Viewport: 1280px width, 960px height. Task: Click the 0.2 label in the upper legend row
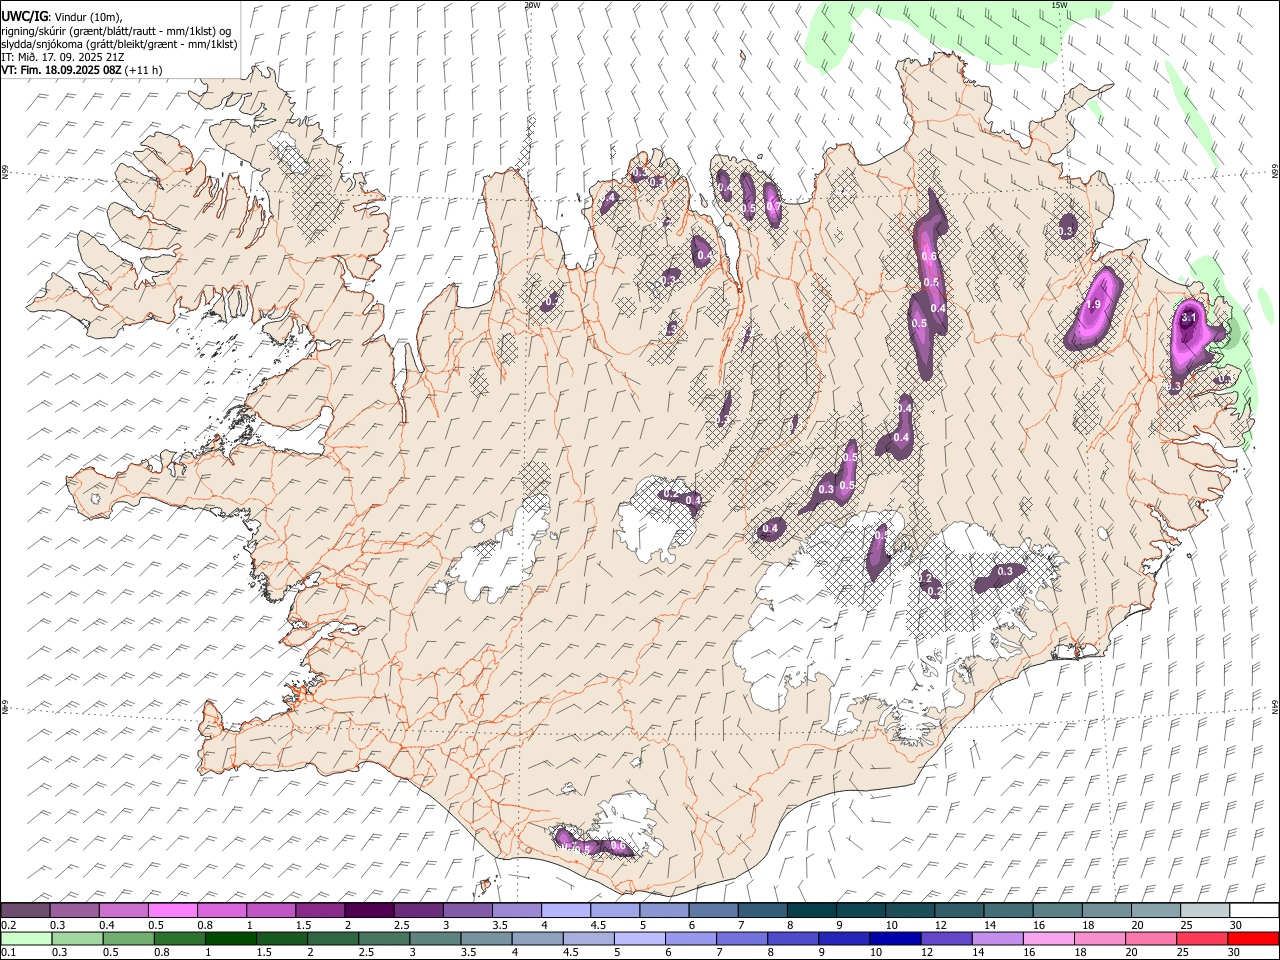point(8,924)
